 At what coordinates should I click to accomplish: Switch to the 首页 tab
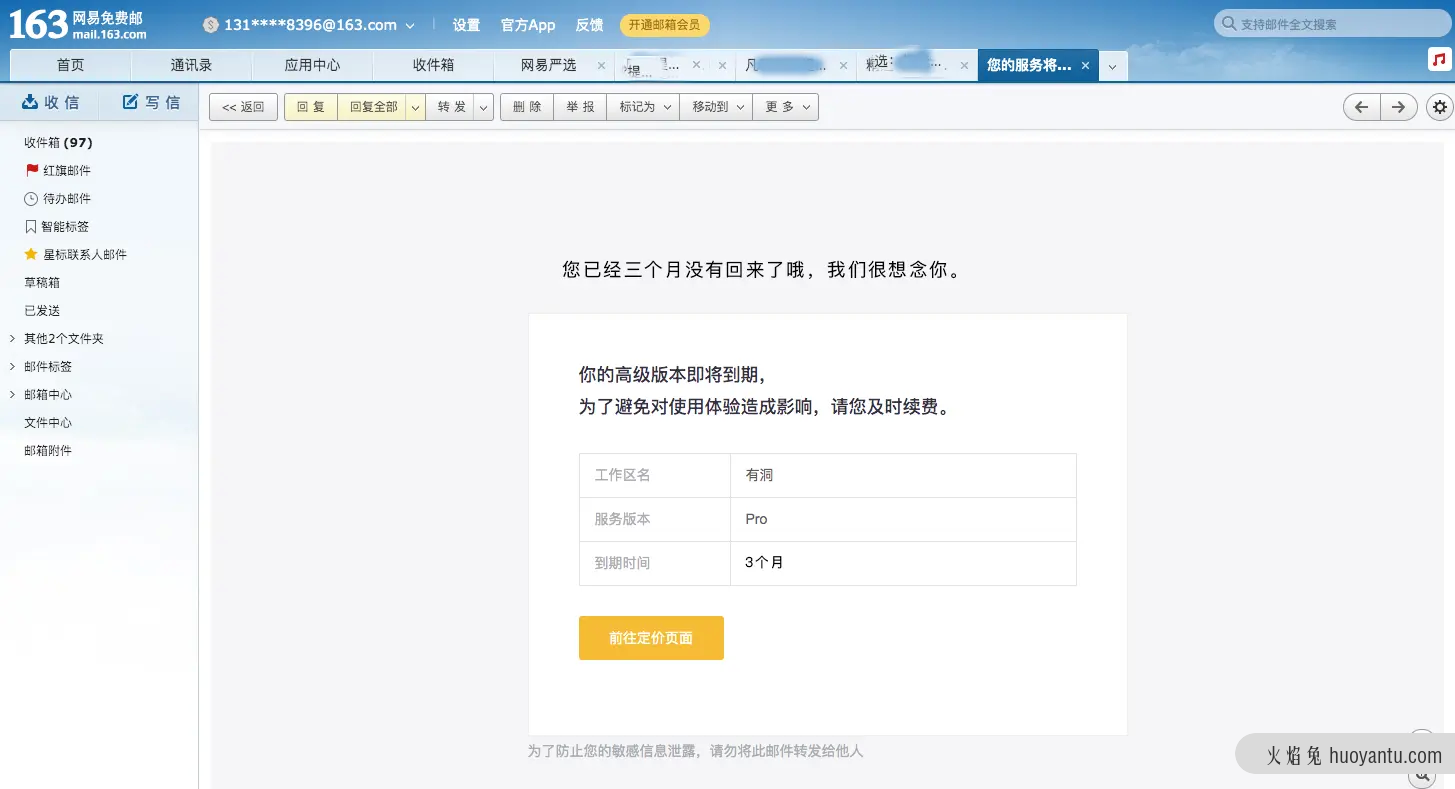coord(70,65)
